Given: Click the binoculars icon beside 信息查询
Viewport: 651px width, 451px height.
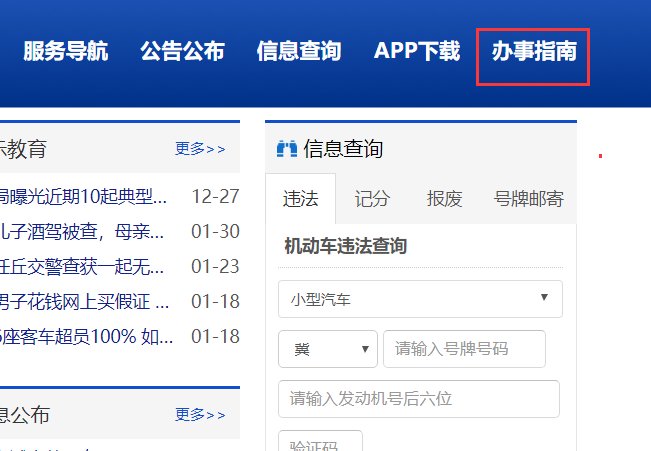Looking at the screenshot, I should tap(287, 149).
